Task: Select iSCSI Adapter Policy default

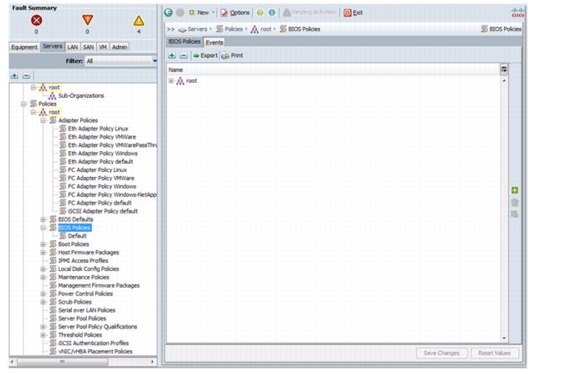Action: (103, 211)
